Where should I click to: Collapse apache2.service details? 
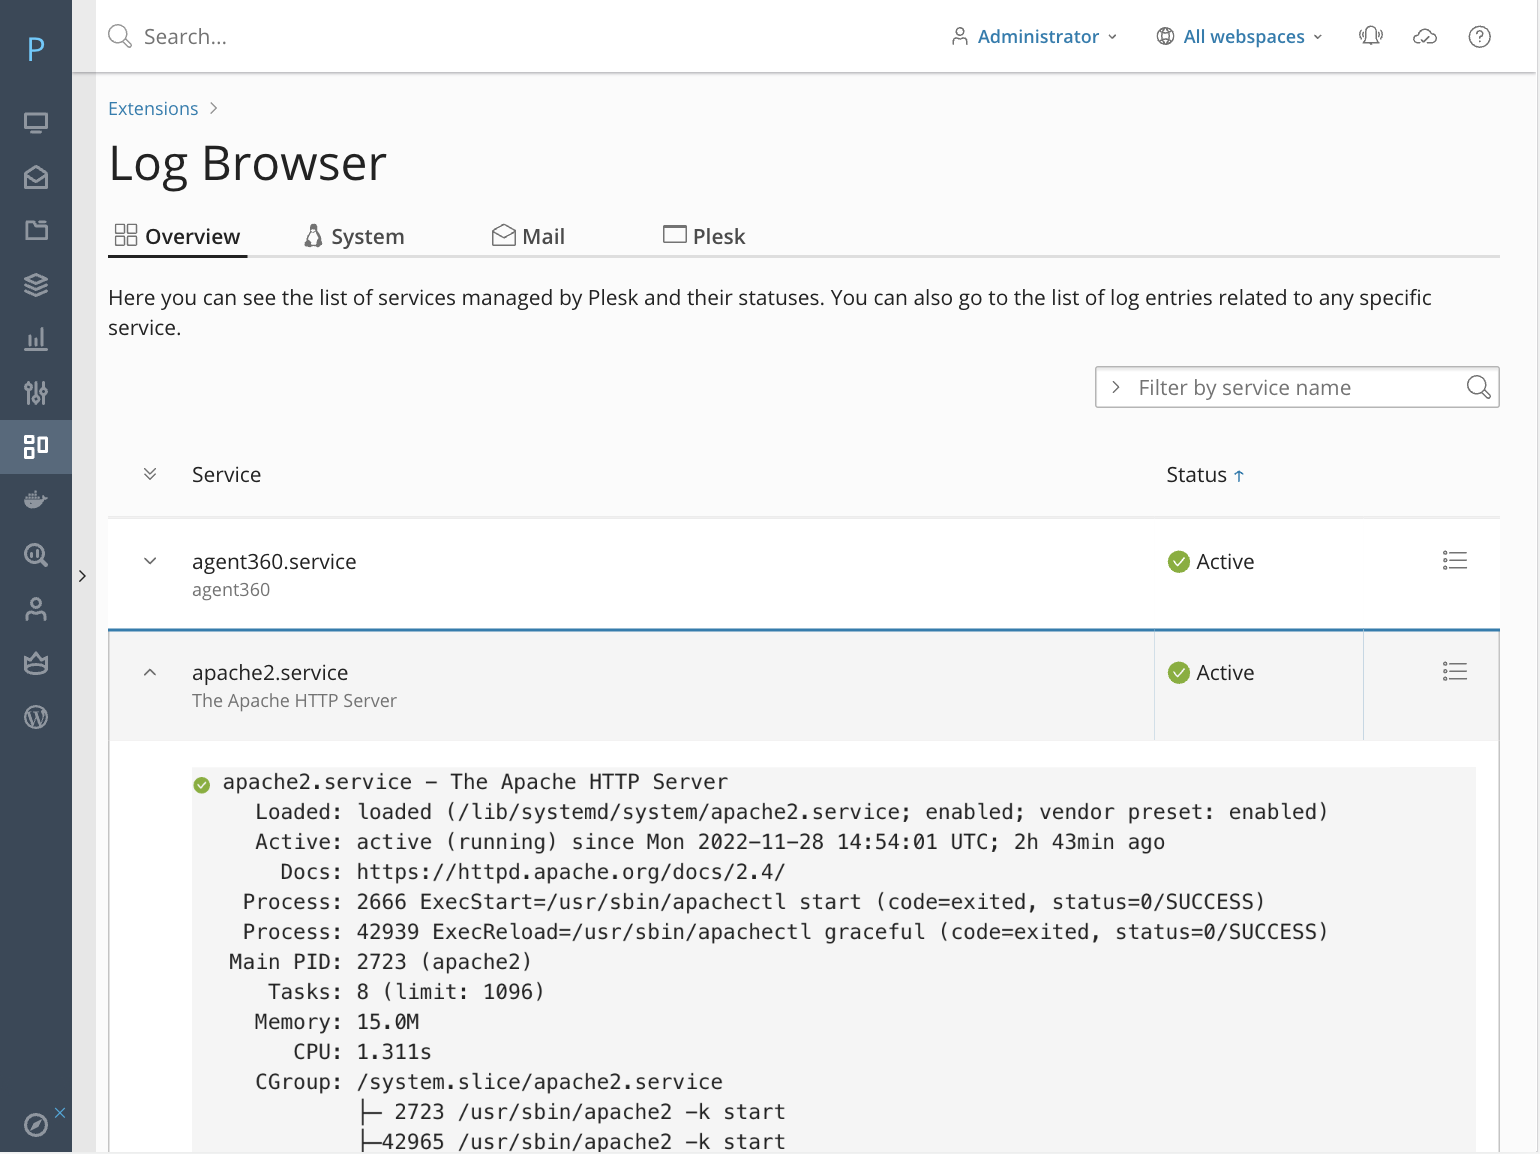150,673
